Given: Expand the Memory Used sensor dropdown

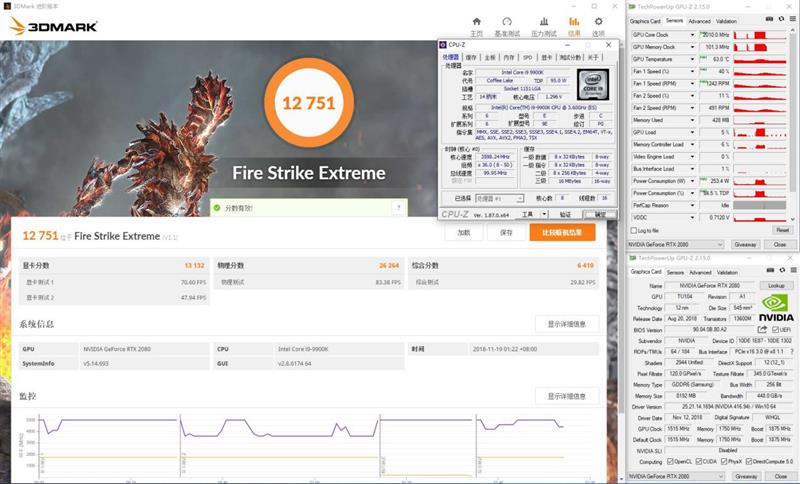Looking at the screenshot, I should pos(692,120).
